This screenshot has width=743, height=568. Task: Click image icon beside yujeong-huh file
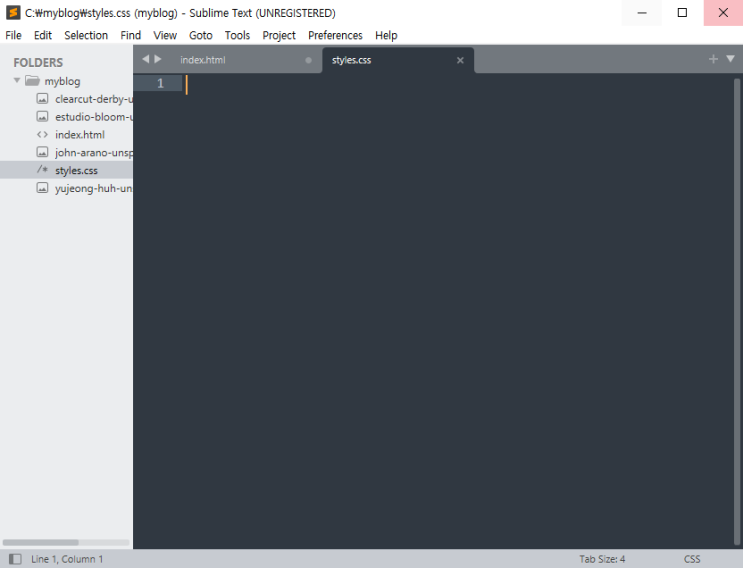(x=42, y=188)
